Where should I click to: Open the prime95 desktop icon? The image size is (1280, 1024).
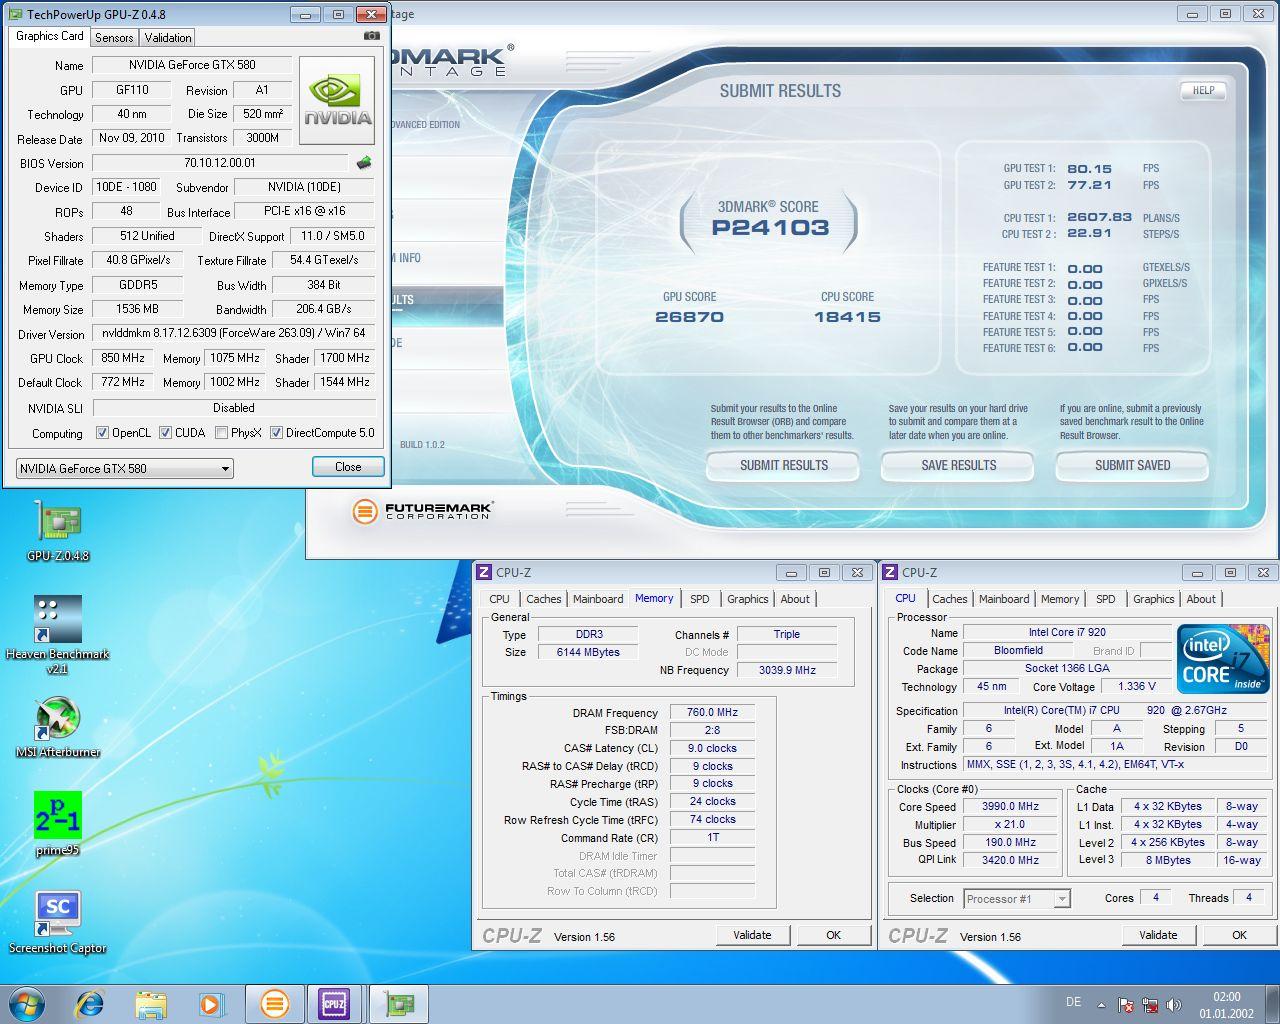point(58,824)
